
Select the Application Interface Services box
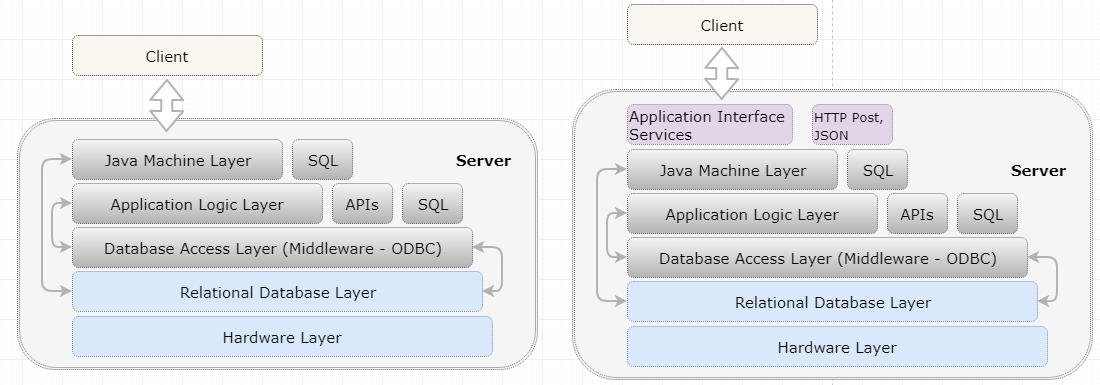(x=709, y=125)
